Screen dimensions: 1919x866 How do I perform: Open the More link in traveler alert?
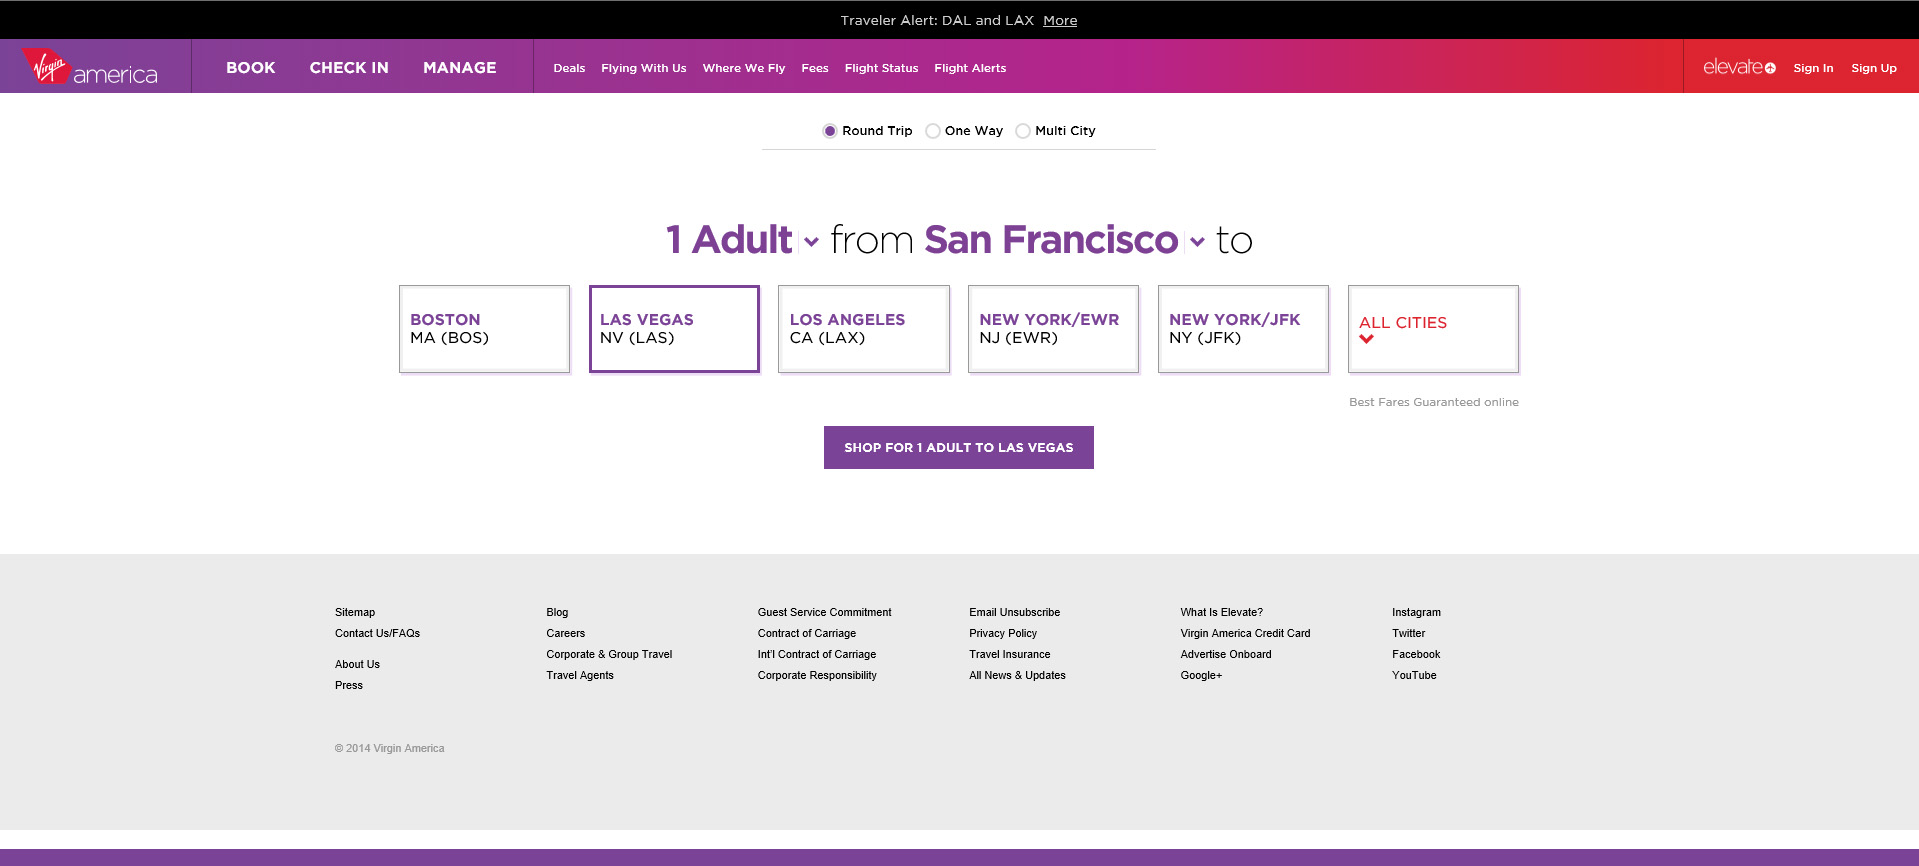pyautogui.click(x=1060, y=20)
